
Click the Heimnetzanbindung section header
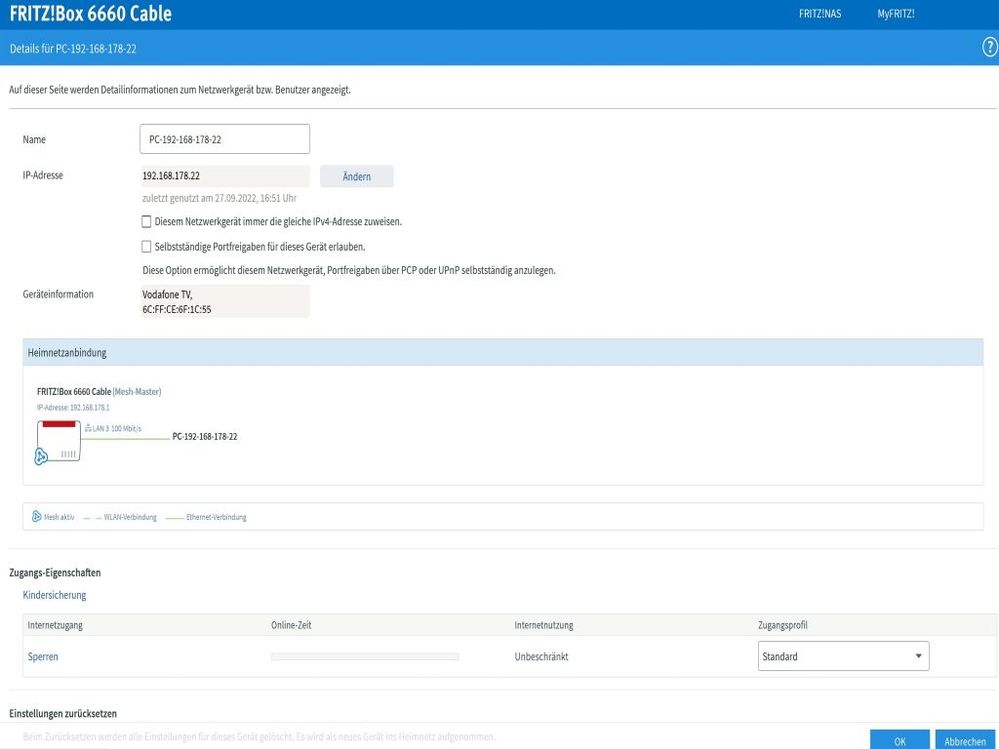pos(503,352)
